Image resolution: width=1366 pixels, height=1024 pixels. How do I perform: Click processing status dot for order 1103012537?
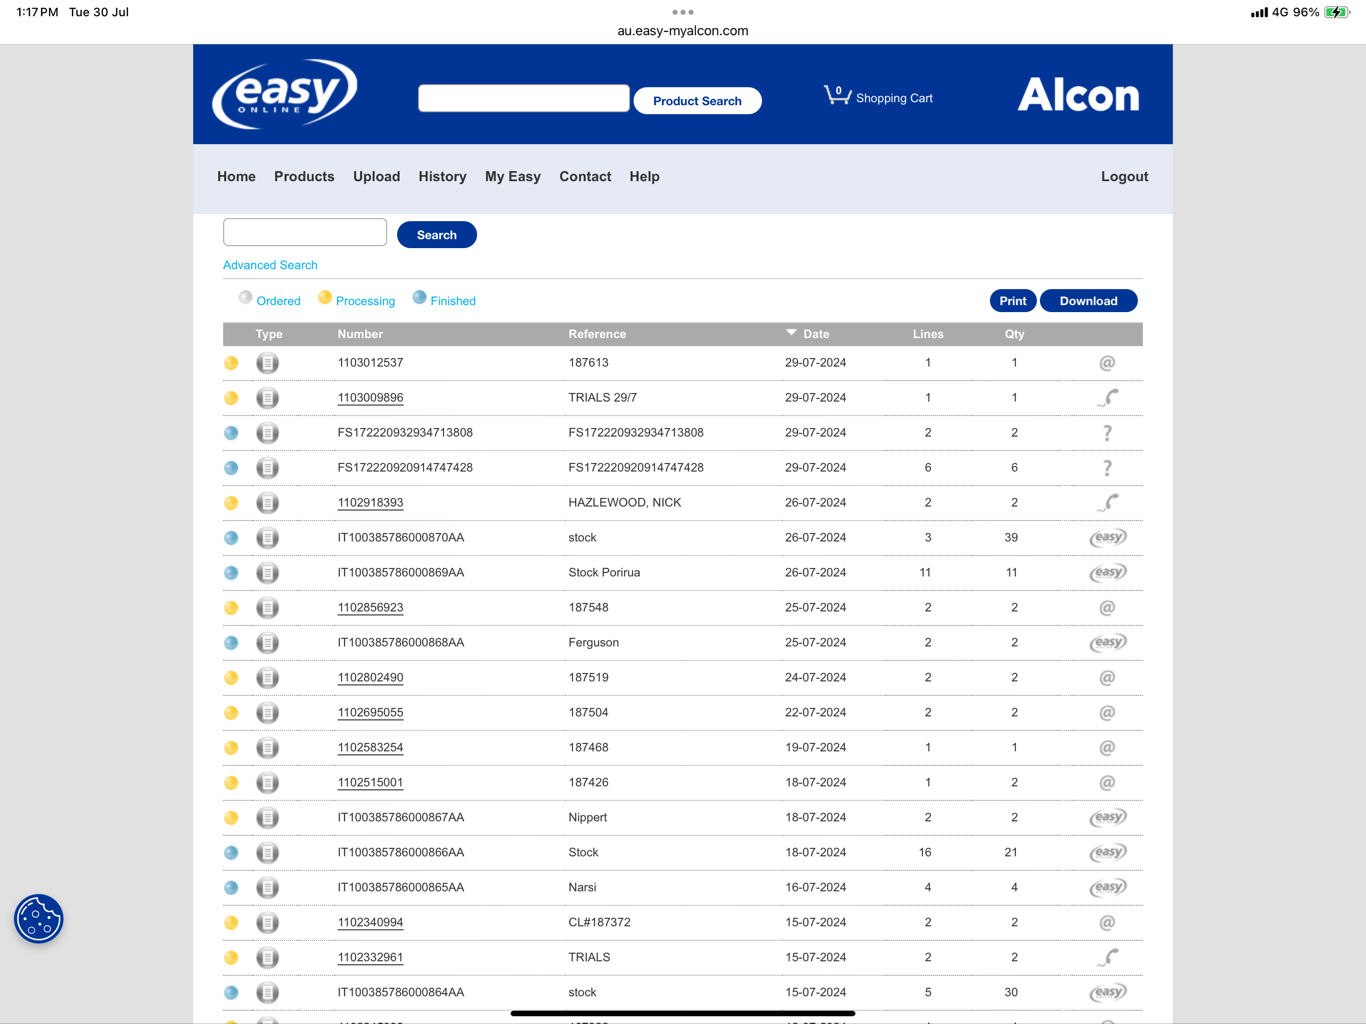(x=231, y=363)
